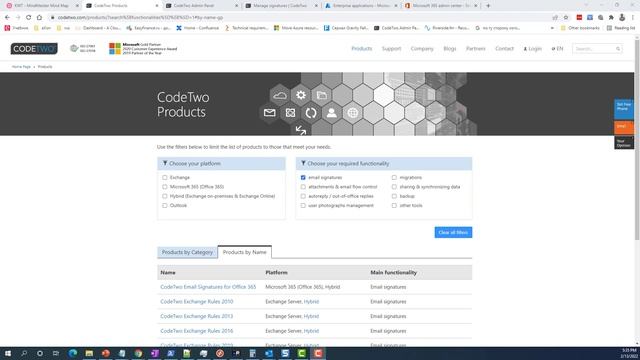
Task: Open a new browser tab with plus
Action: [488, 6]
